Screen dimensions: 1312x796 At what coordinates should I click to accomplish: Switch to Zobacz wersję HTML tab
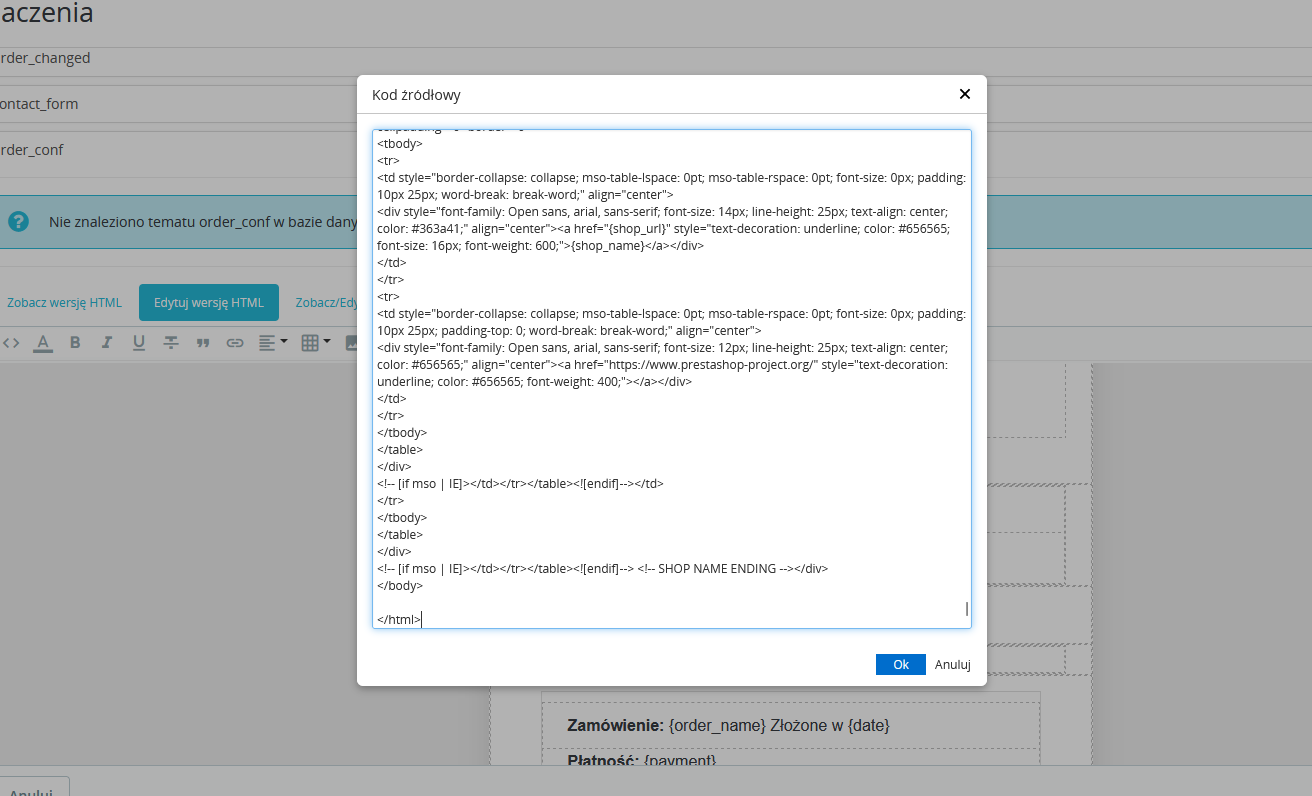coord(64,302)
